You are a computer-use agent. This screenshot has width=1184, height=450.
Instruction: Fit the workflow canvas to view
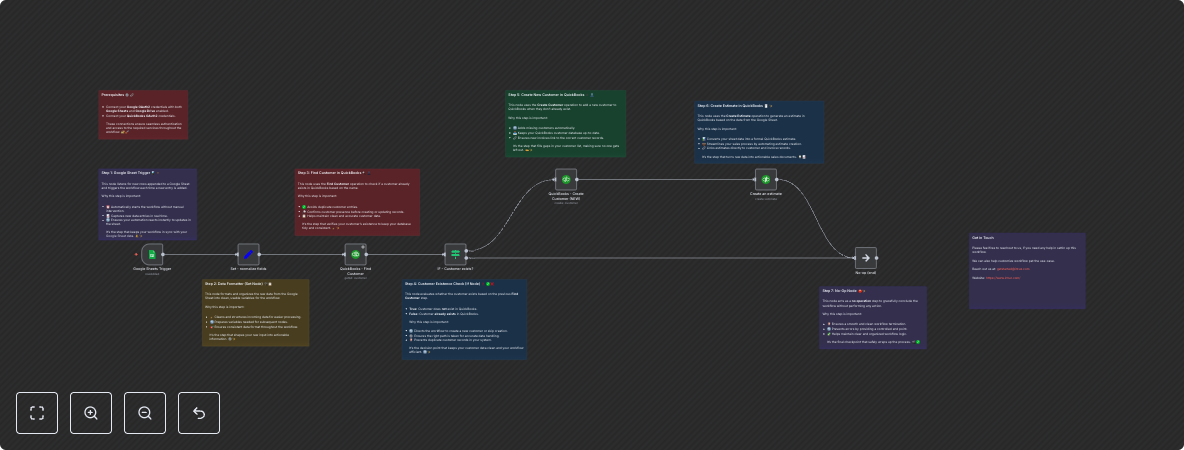[x=37, y=413]
